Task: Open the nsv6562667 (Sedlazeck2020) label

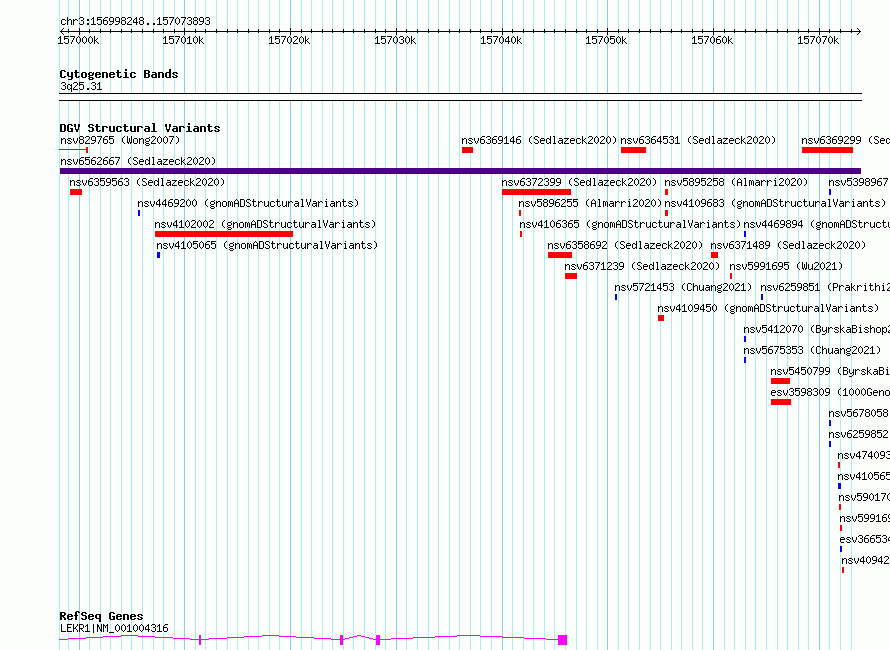Action: tap(138, 161)
